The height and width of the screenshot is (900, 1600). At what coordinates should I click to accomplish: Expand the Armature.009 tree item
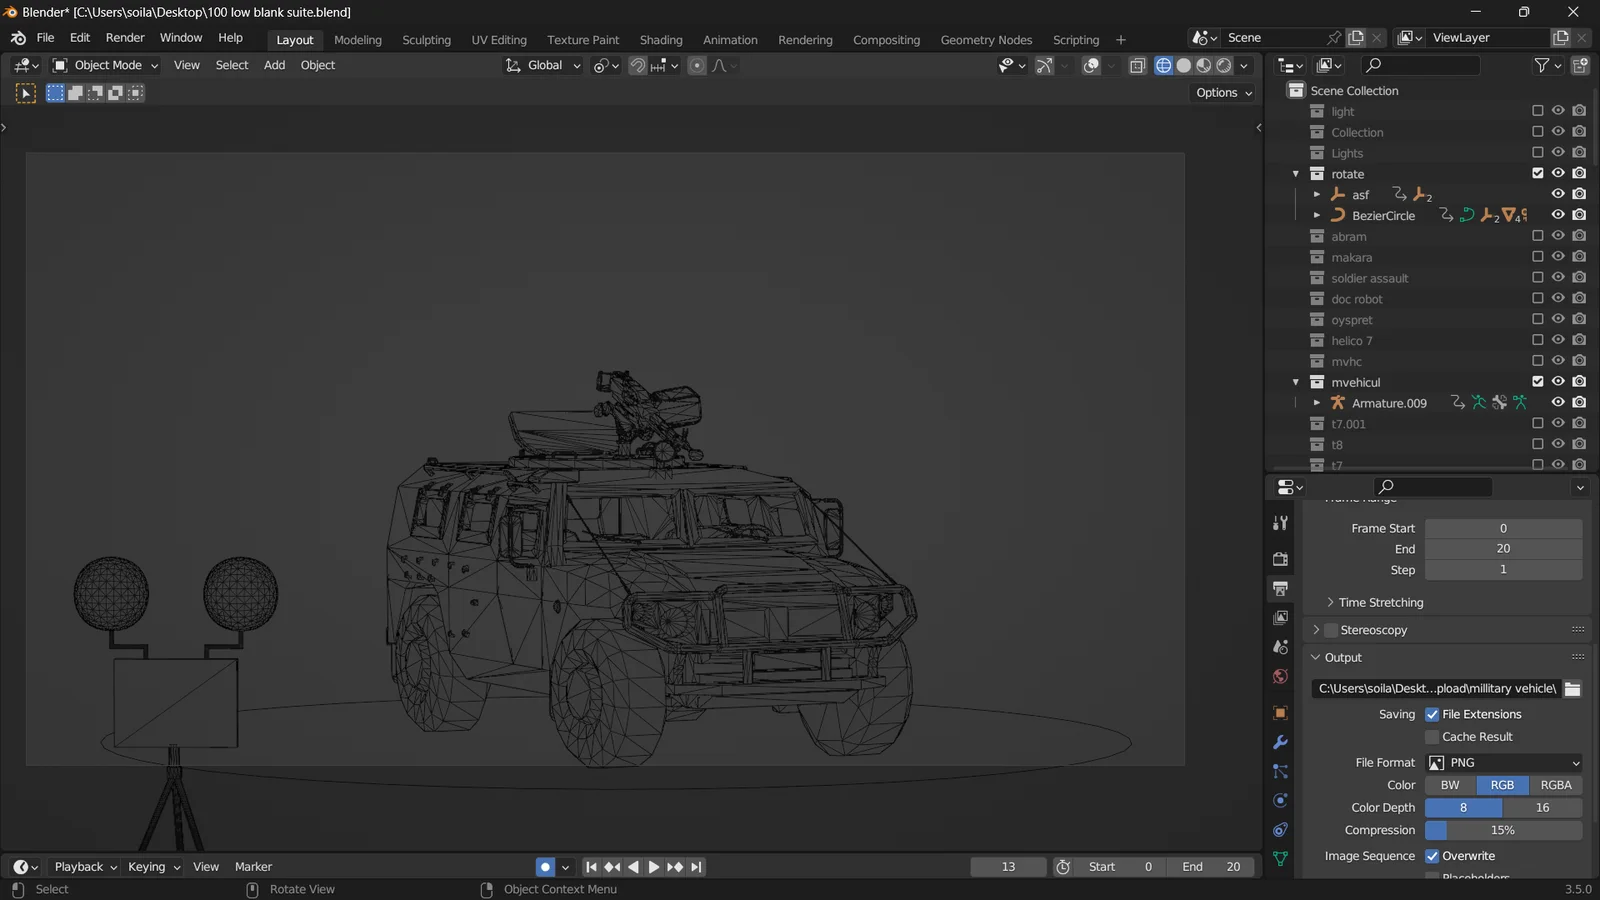pos(1317,402)
